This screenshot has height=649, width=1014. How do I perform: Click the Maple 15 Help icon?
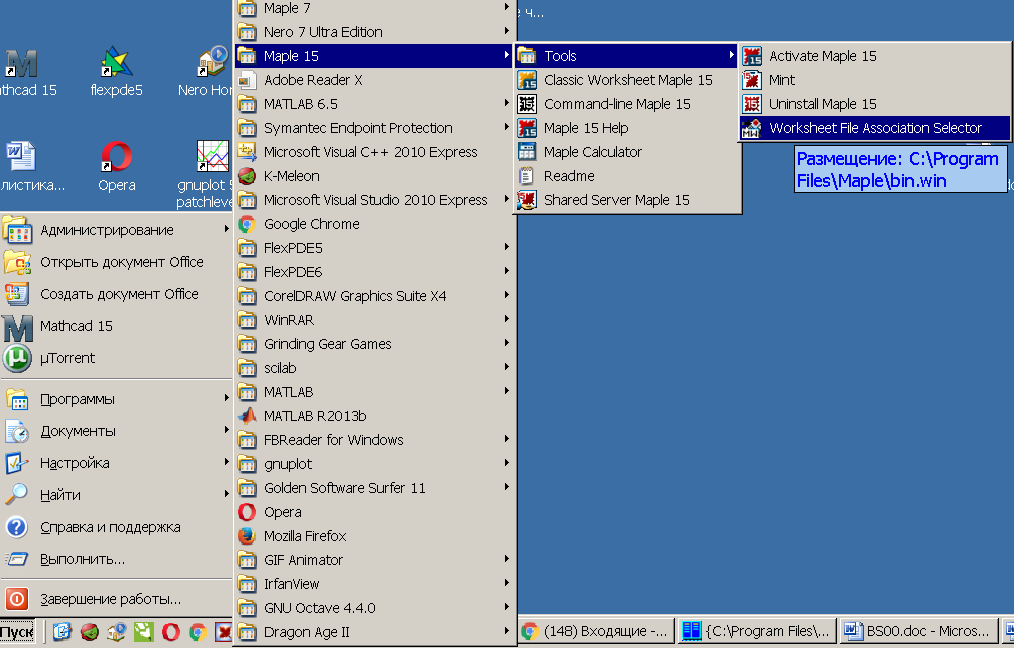tap(527, 128)
